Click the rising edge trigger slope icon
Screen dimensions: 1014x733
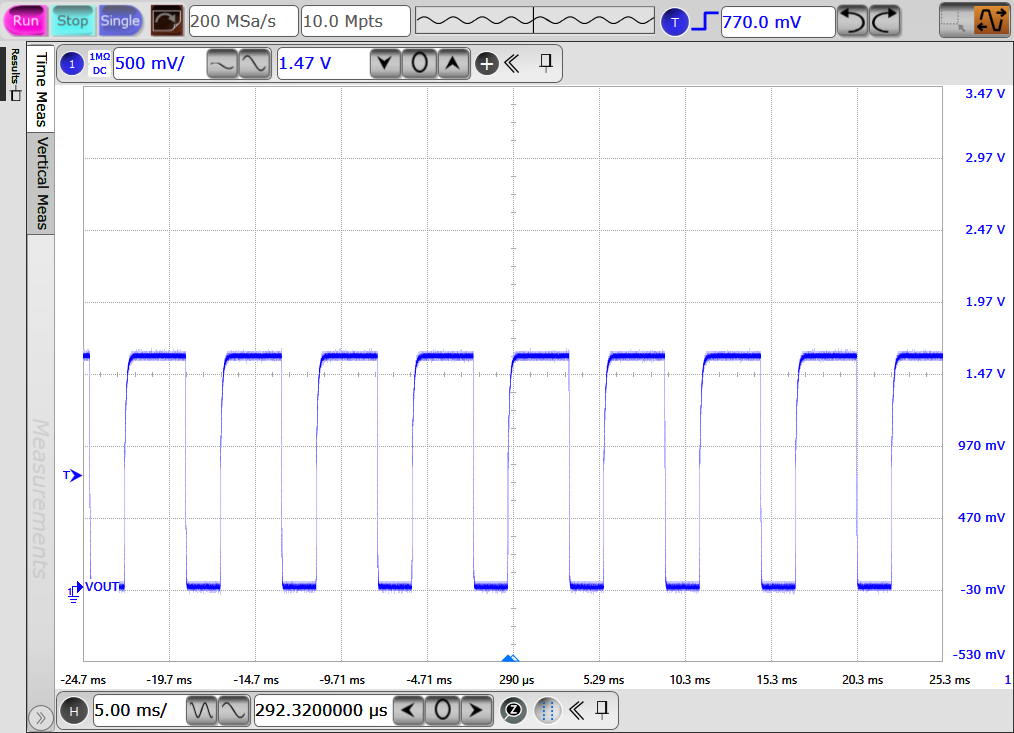pos(705,21)
